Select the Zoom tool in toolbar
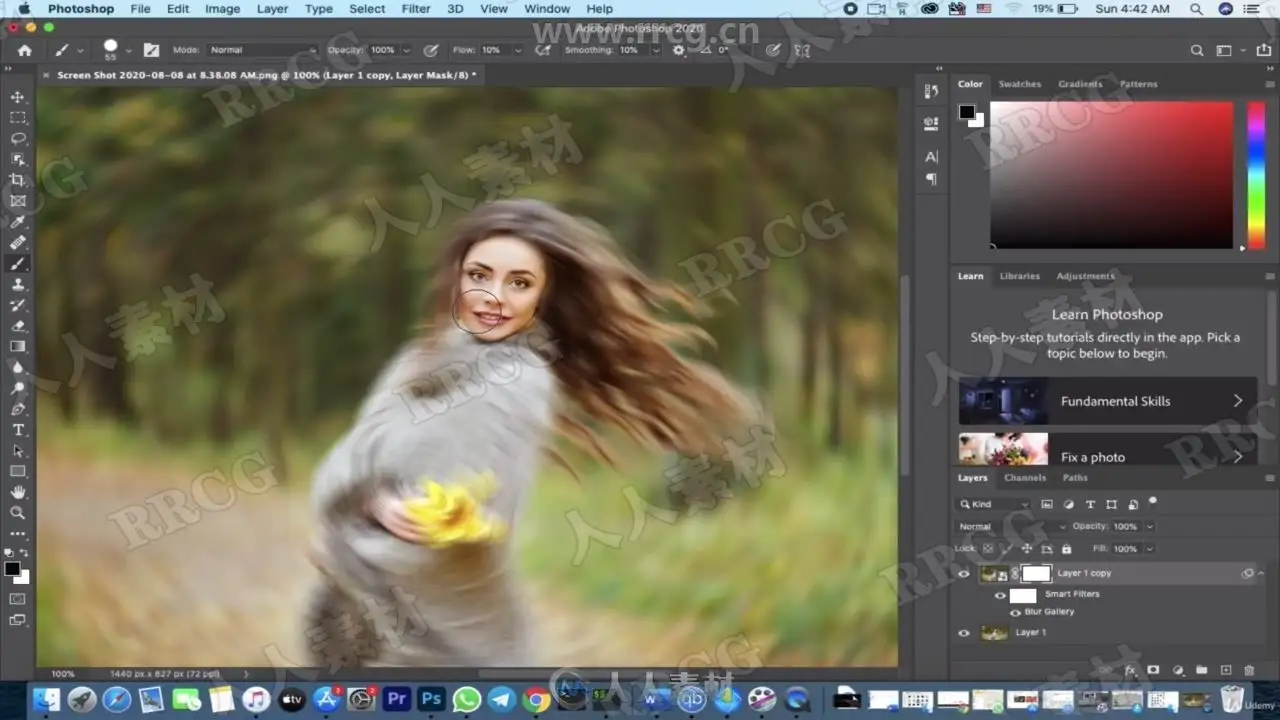Image resolution: width=1280 pixels, height=720 pixels. [x=18, y=513]
